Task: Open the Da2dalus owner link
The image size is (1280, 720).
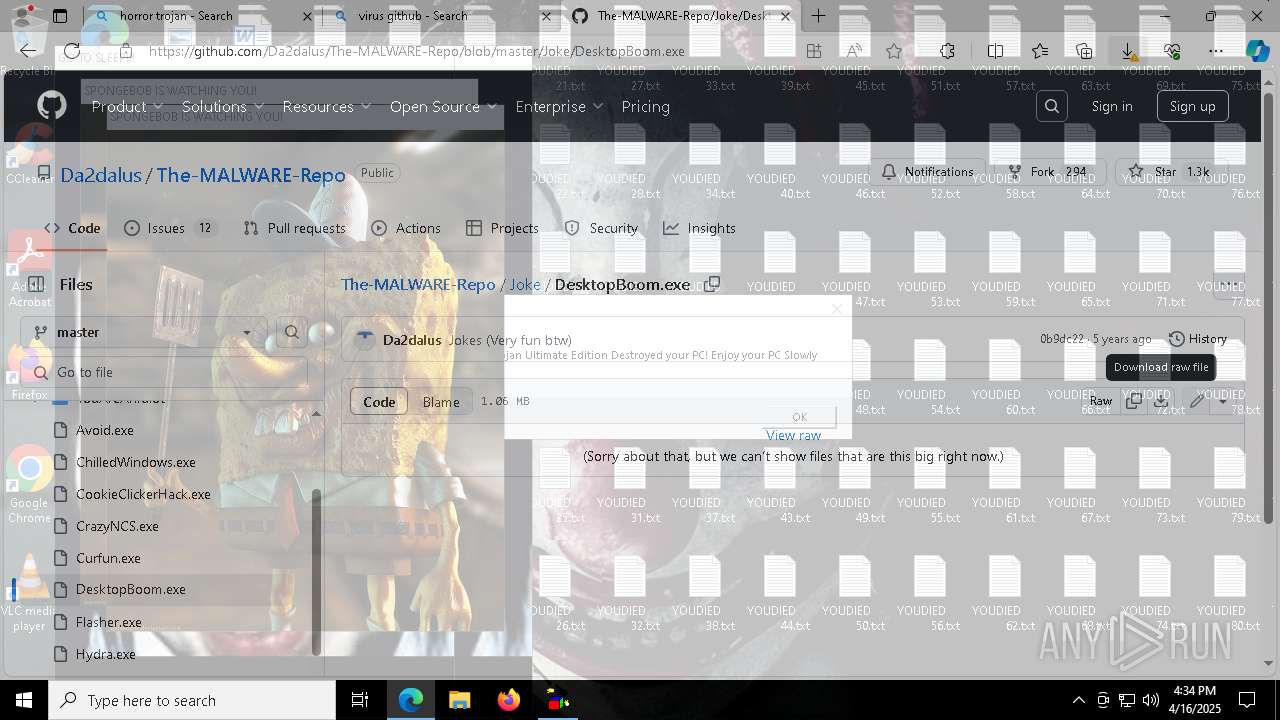Action: (x=101, y=175)
